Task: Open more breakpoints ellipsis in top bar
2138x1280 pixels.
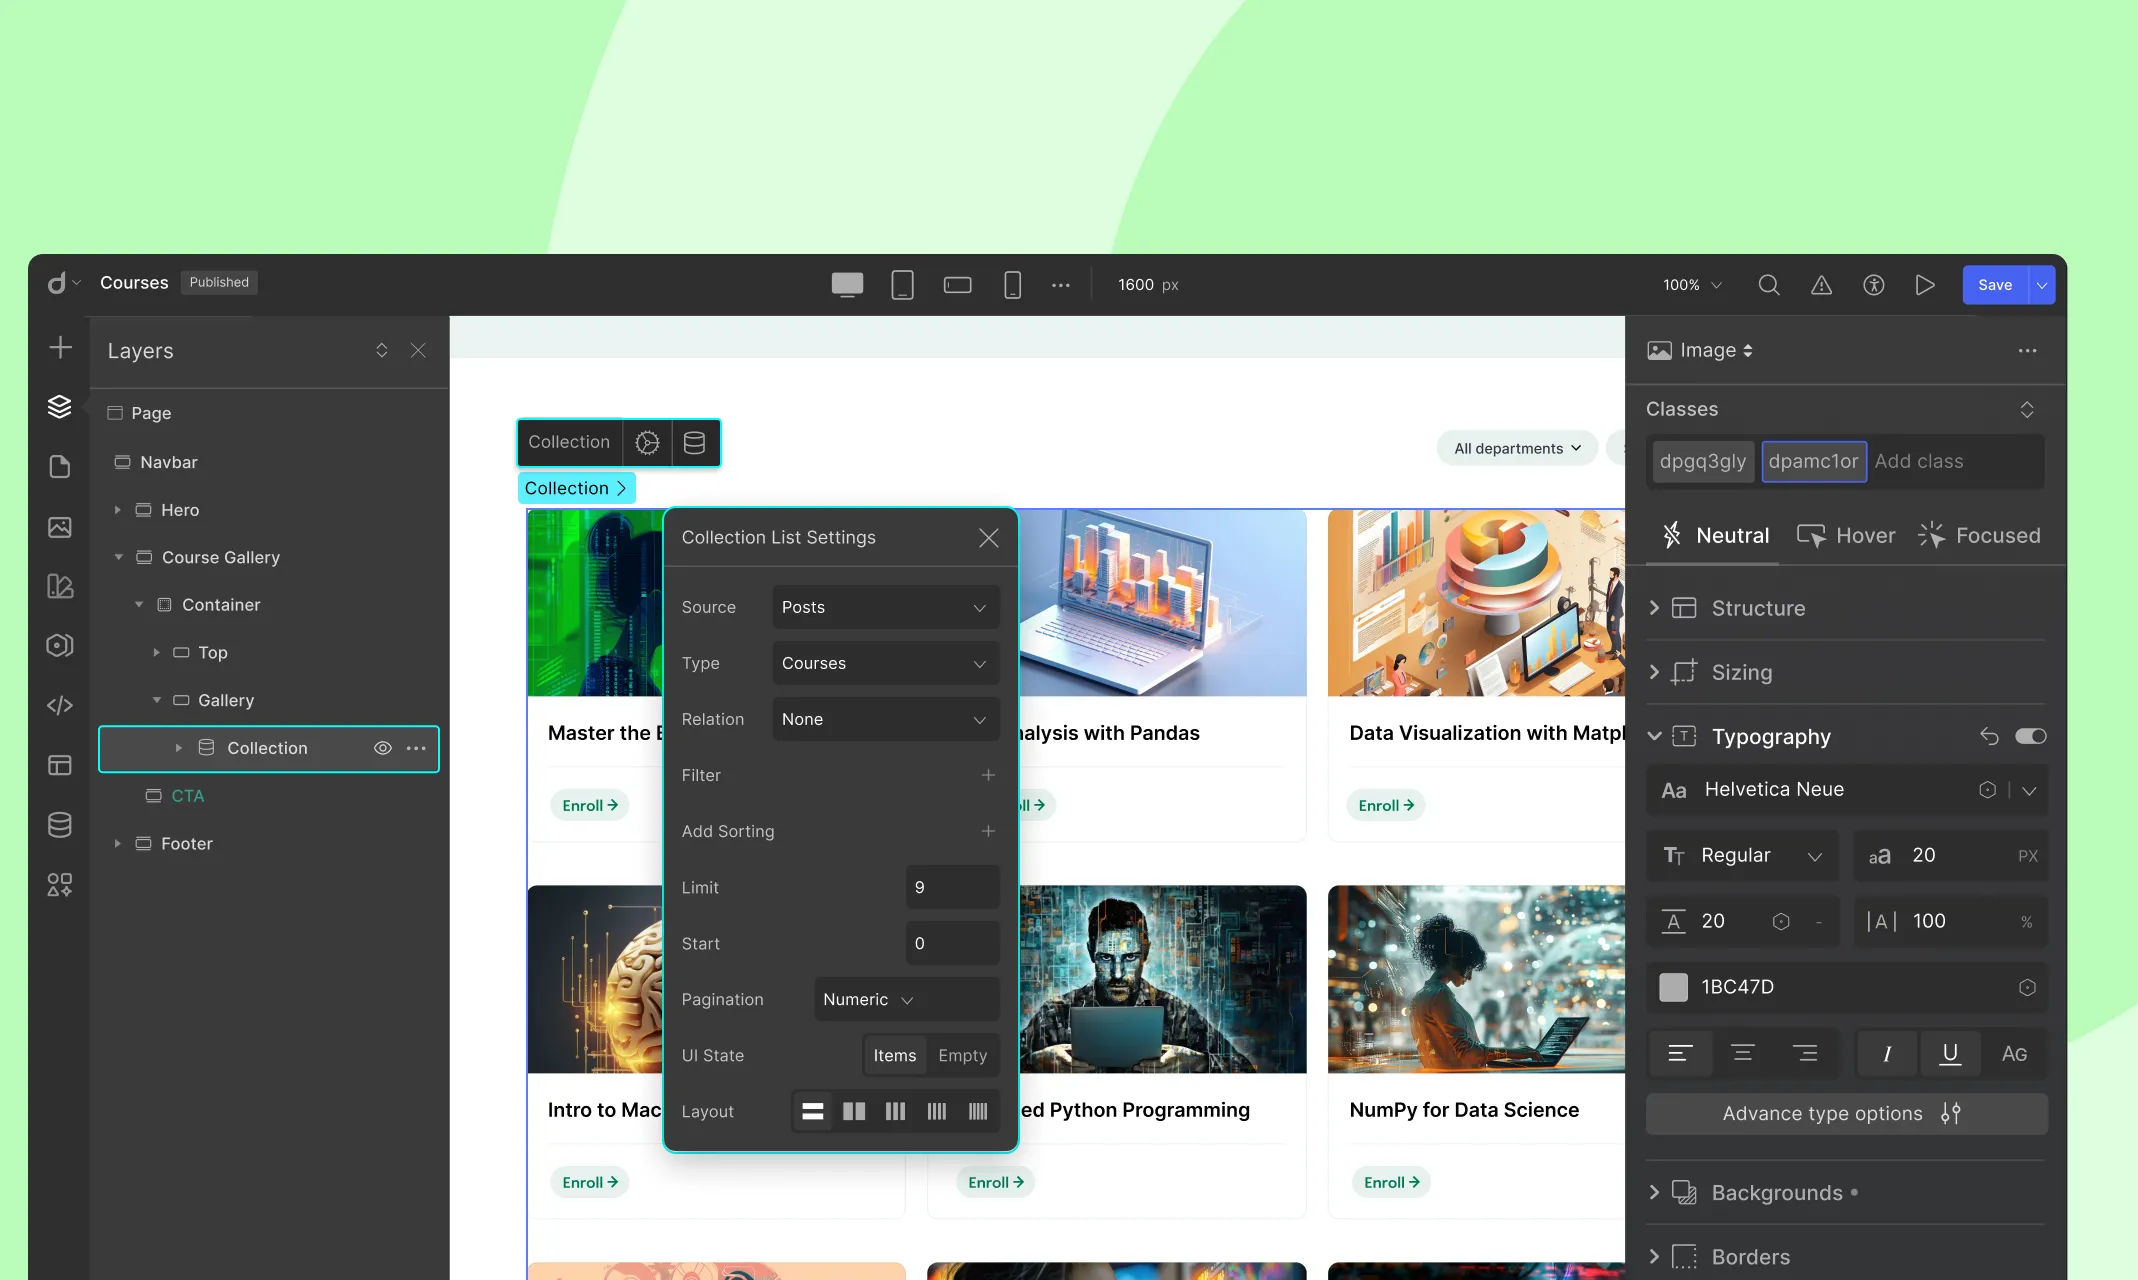Action: [x=1061, y=285]
